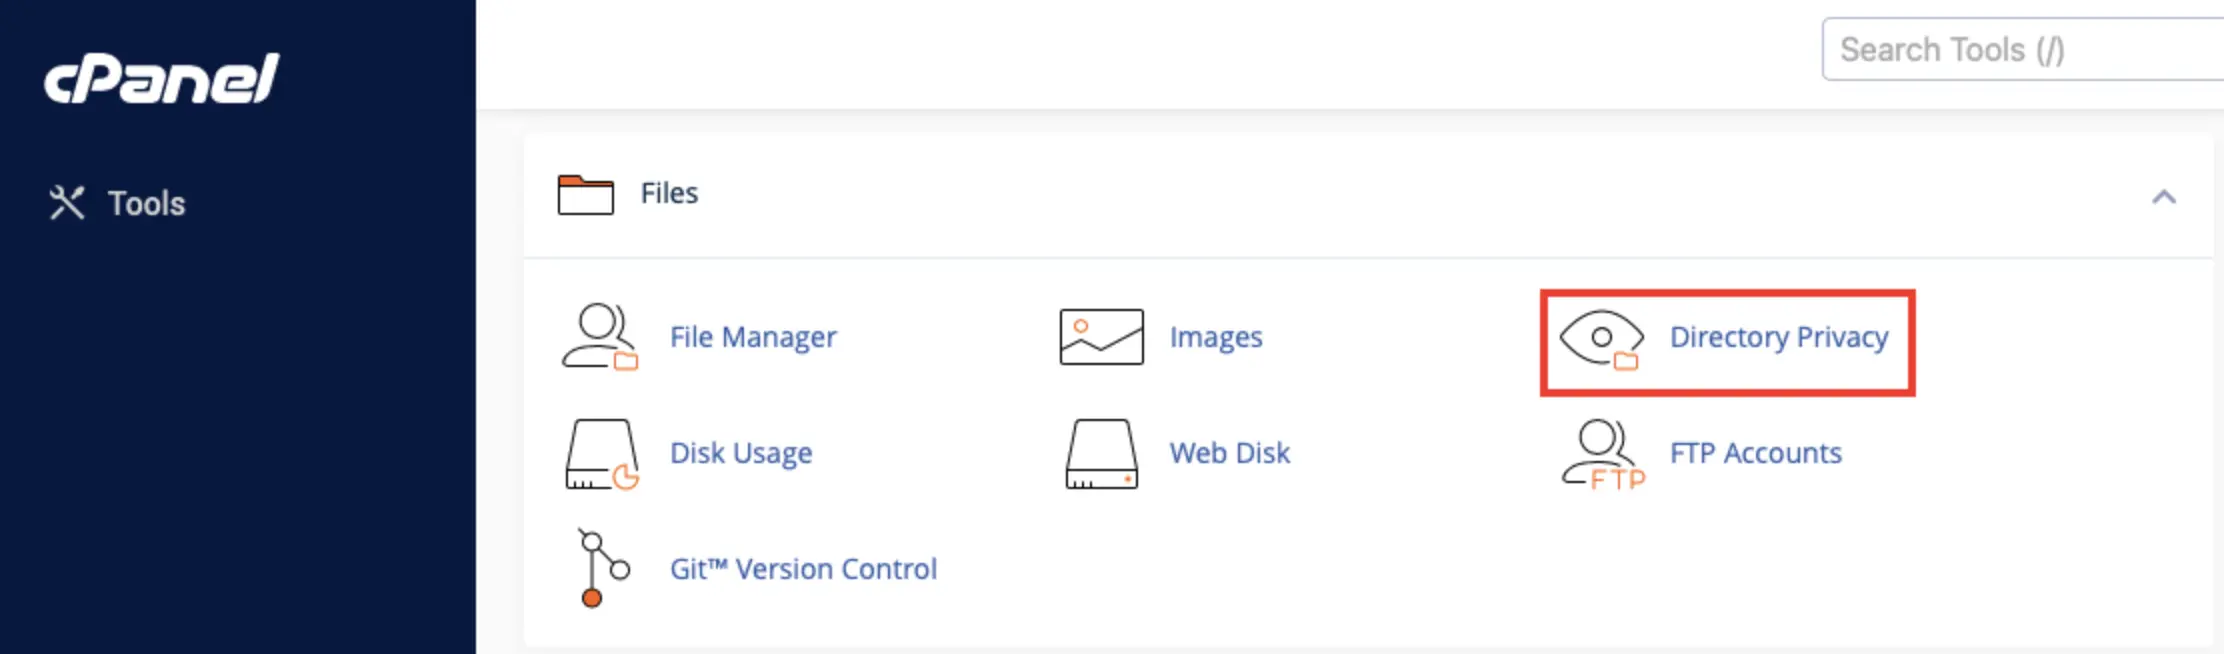Open the Disk Usage link
The image size is (2224, 654).
(741, 453)
